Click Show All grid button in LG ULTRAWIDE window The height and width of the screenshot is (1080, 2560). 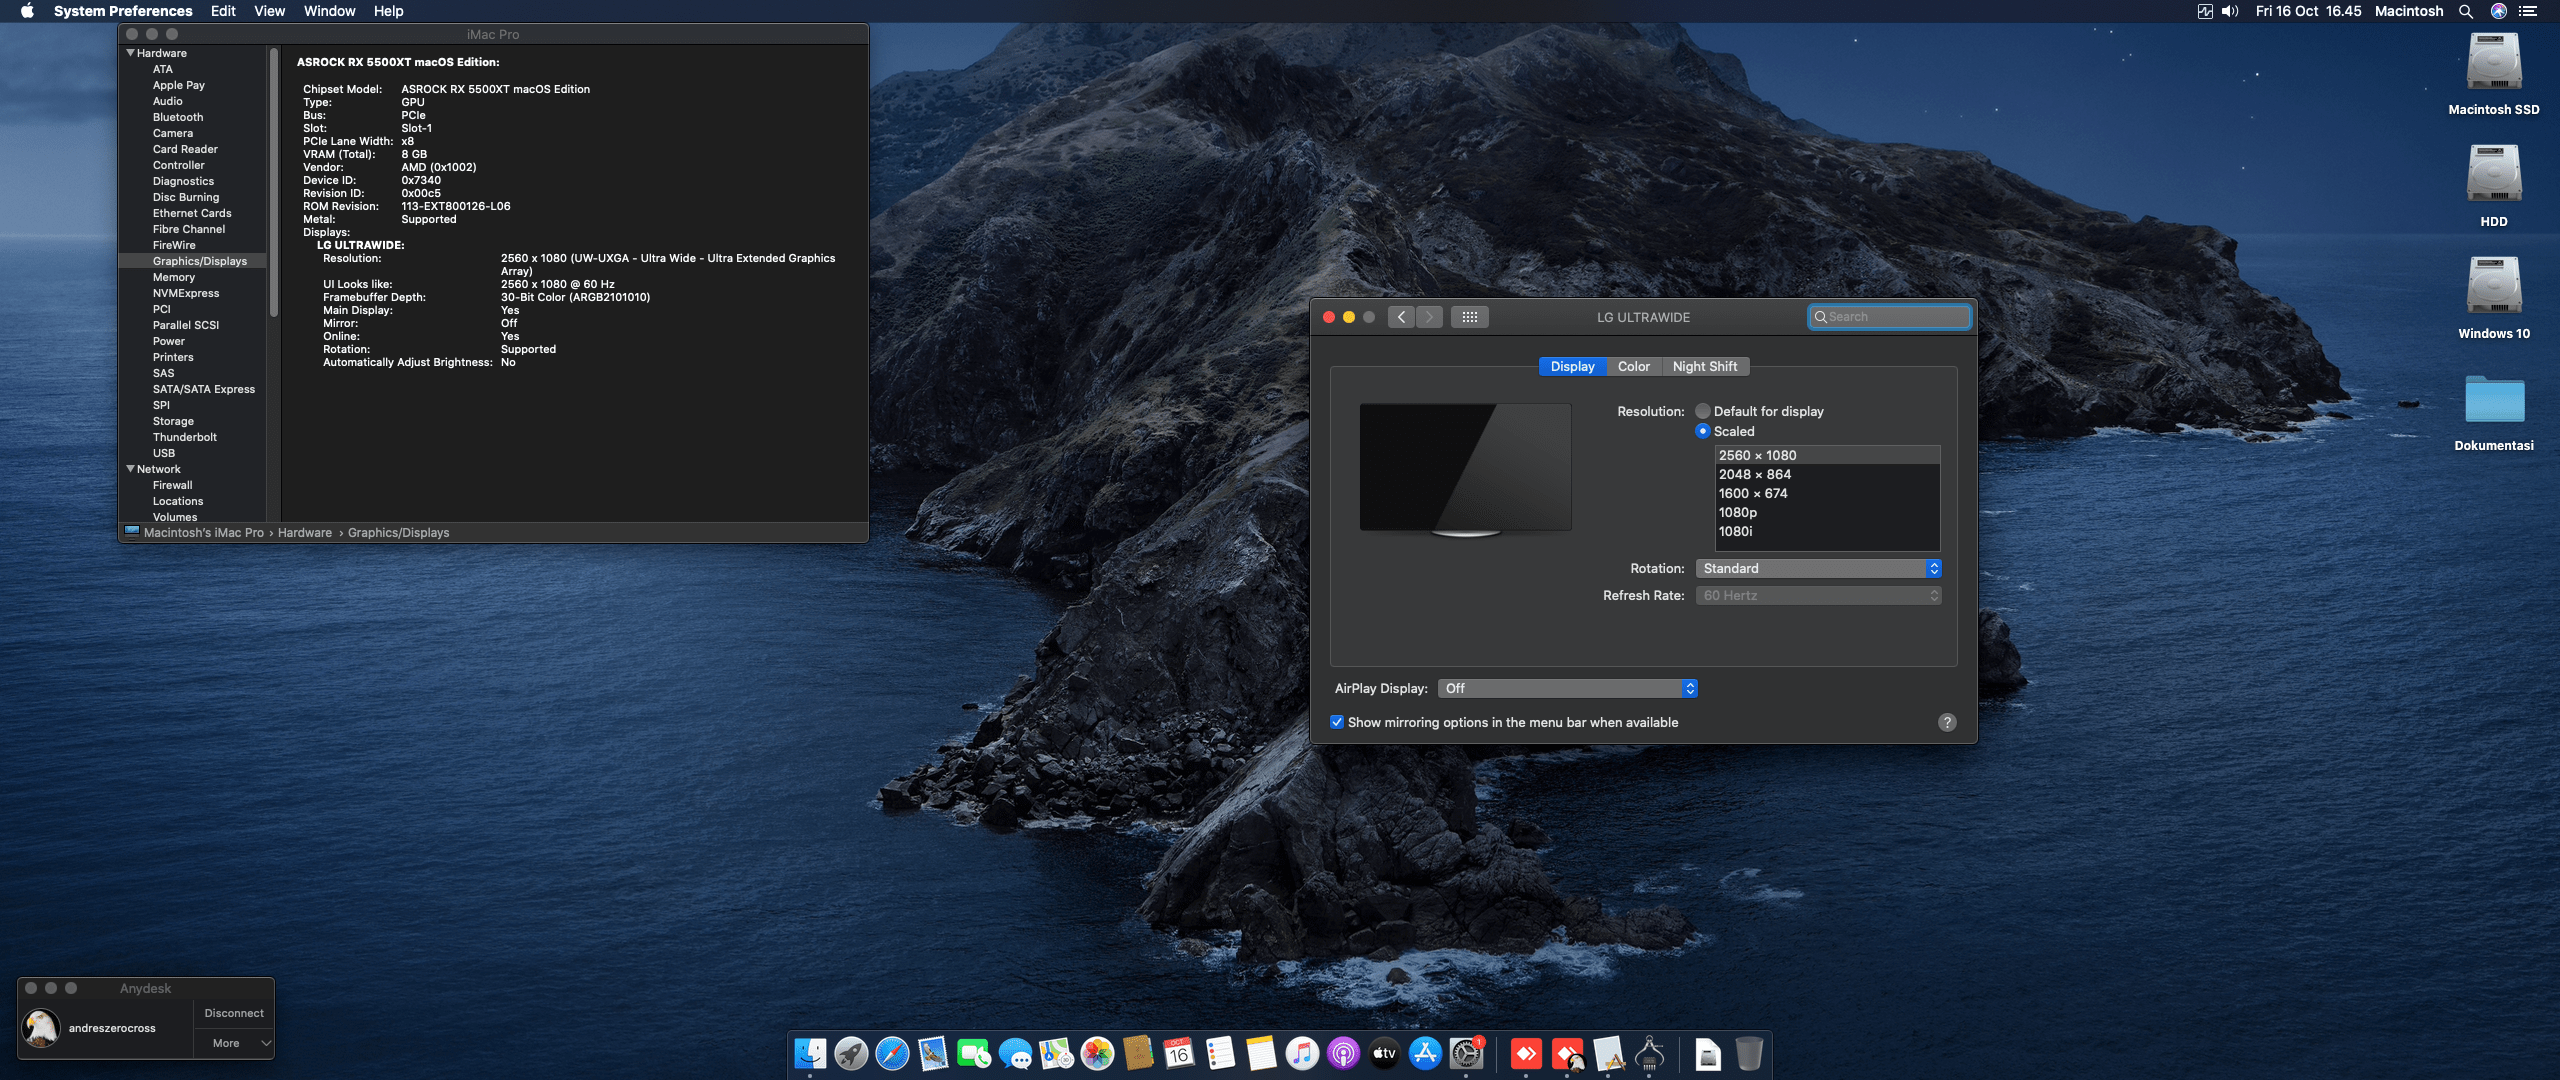[1469, 317]
